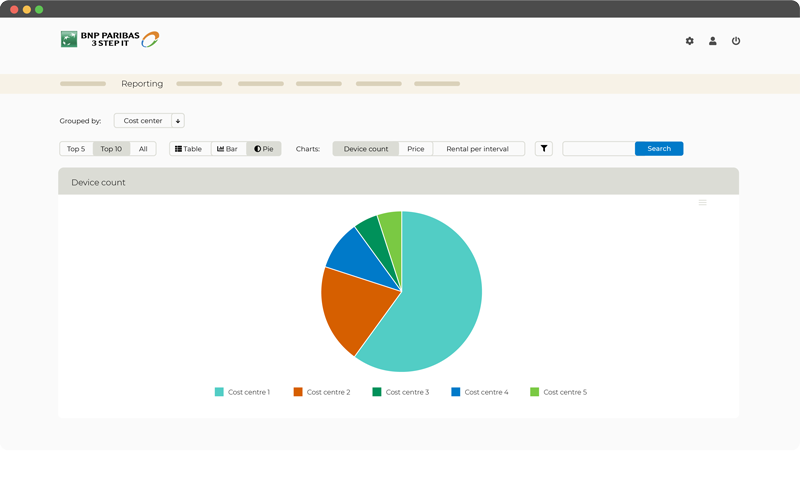The image size is (800, 480).
Task: Click the BNP Paribas 3 Step IT logo
Action: tap(110, 40)
